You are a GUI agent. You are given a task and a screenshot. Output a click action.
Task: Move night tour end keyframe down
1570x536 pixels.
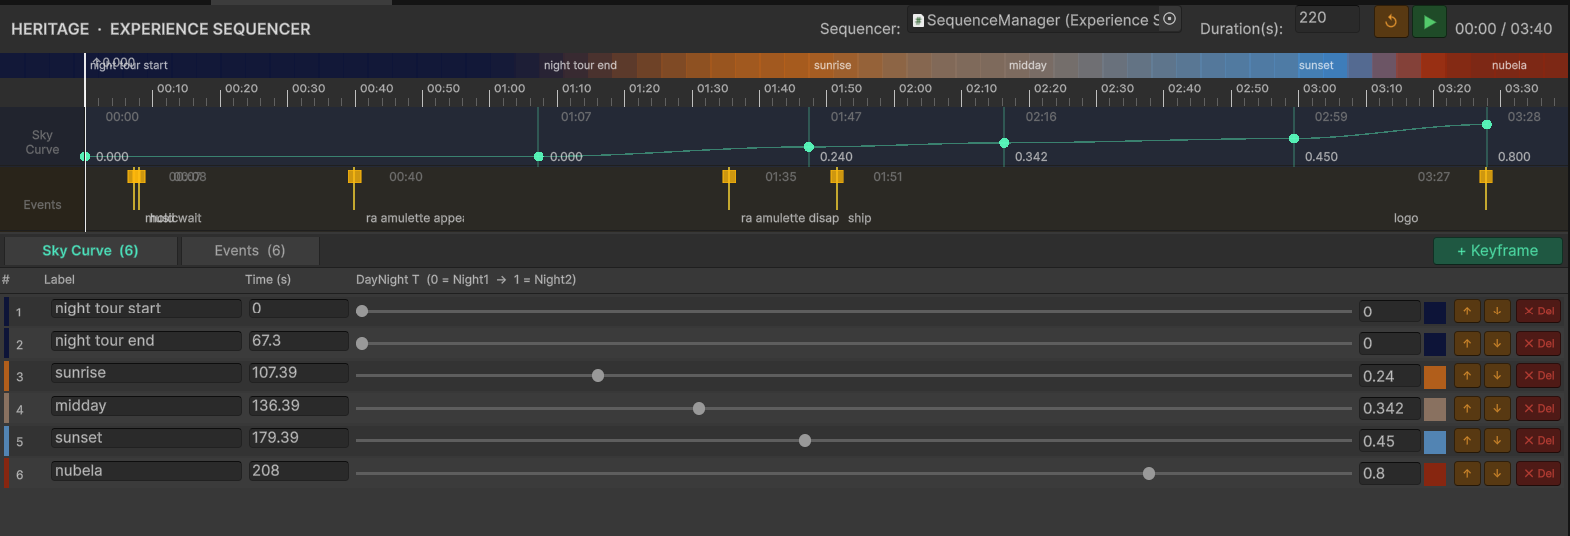click(1497, 343)
